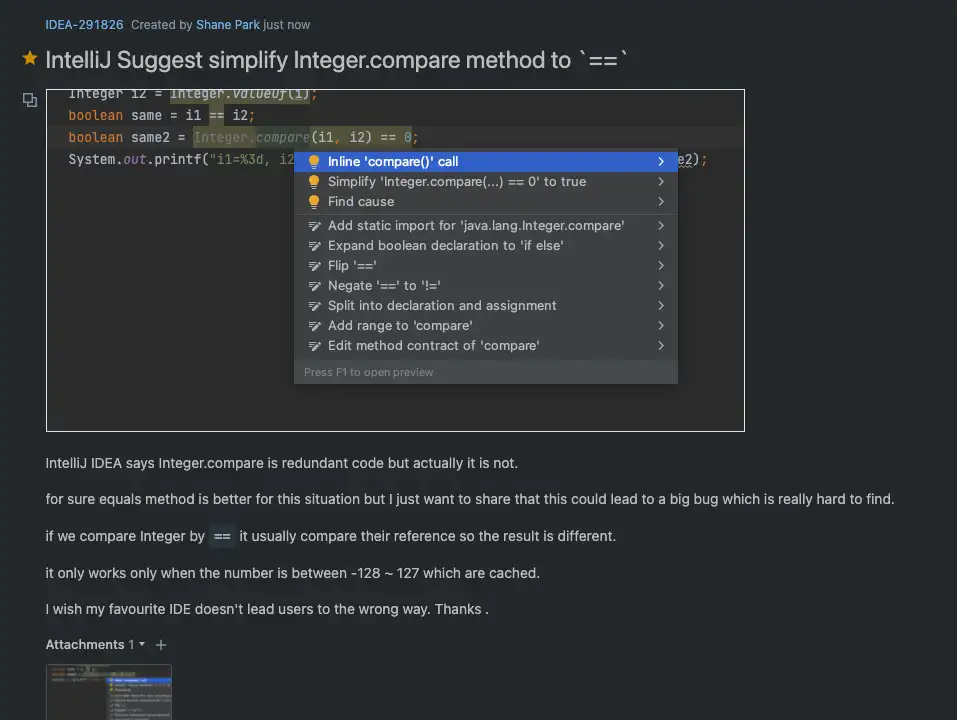Open Shane Park's profile link

pos(228,25)
